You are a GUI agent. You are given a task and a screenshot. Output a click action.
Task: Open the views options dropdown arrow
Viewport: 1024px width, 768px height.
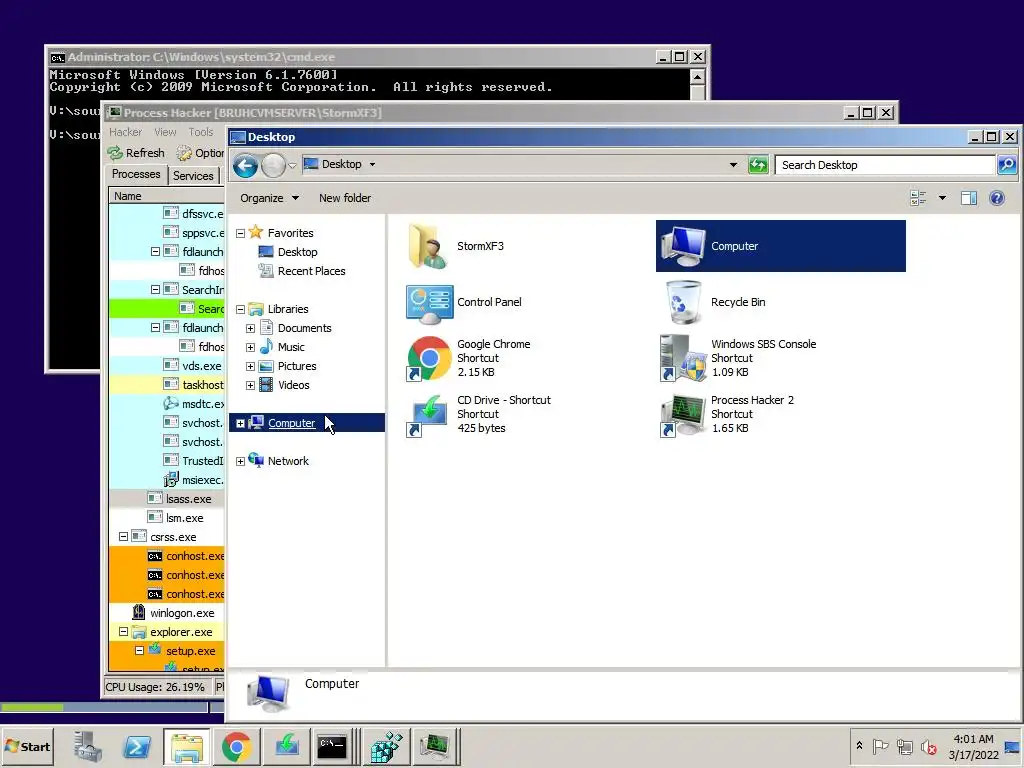point(942,198)
